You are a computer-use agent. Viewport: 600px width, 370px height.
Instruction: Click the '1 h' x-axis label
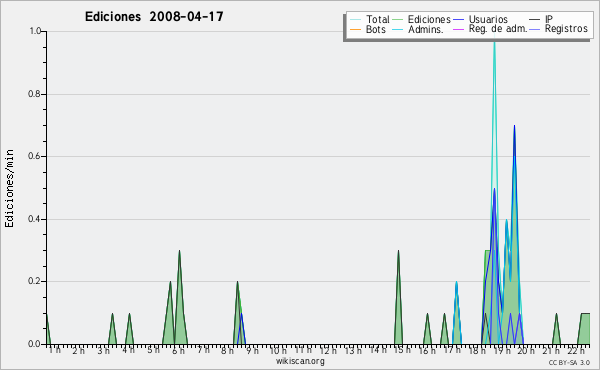pyautogui.click(x=55, y=350)
